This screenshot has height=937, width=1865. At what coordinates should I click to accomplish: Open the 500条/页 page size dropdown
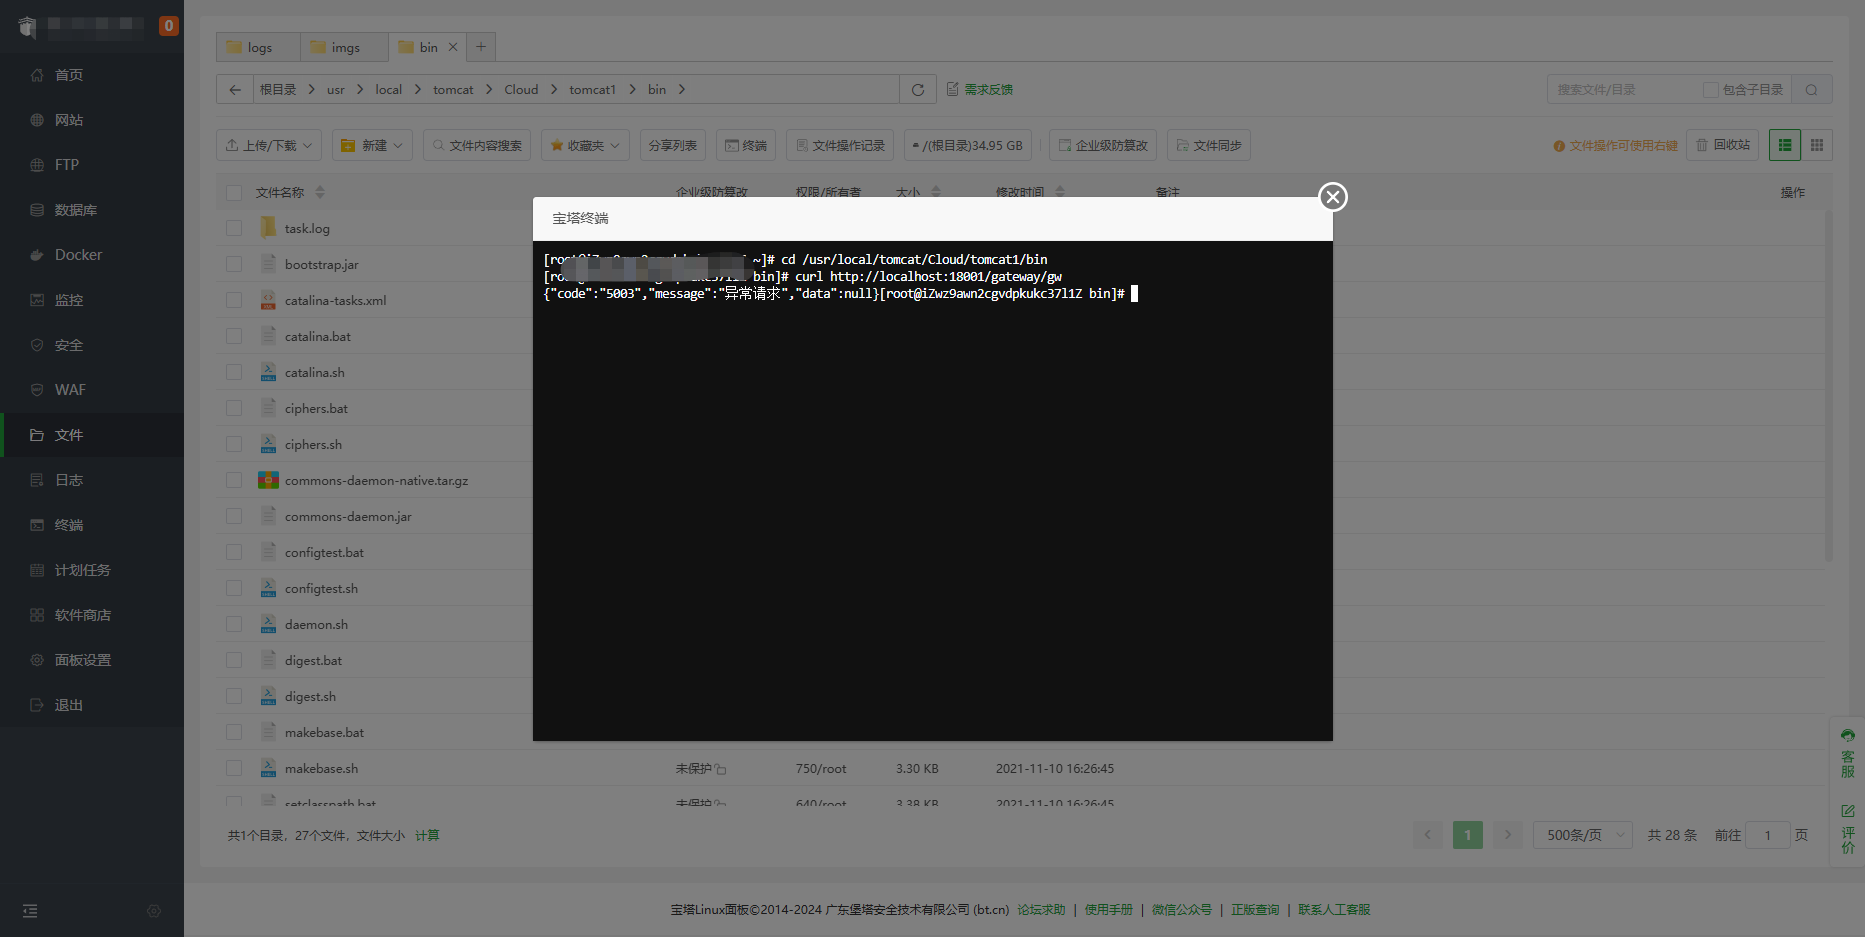[x=1582, y=835]
